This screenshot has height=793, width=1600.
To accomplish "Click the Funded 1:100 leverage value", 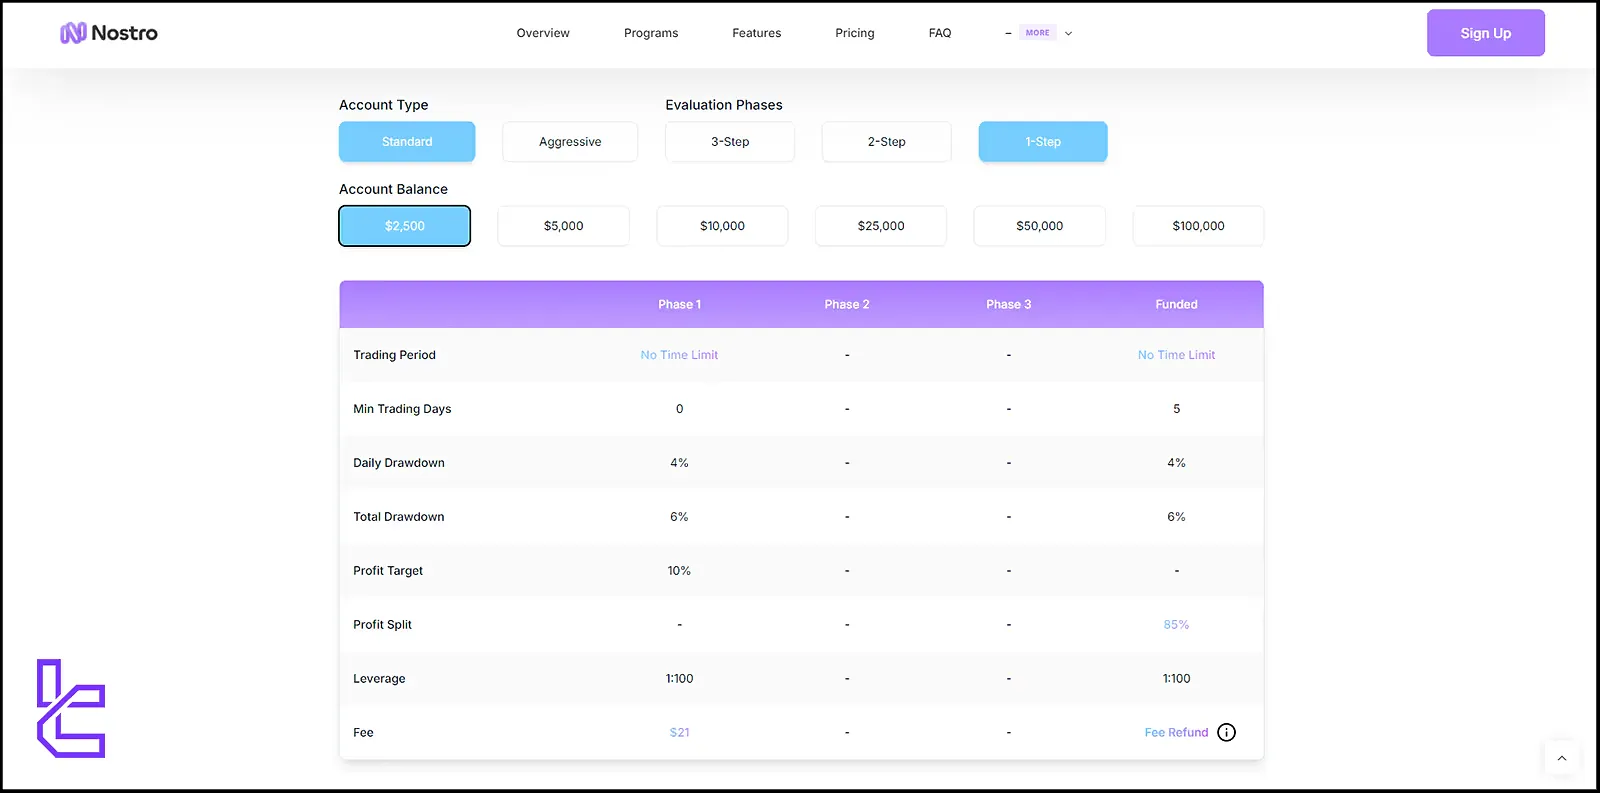I will [1176, 679].
